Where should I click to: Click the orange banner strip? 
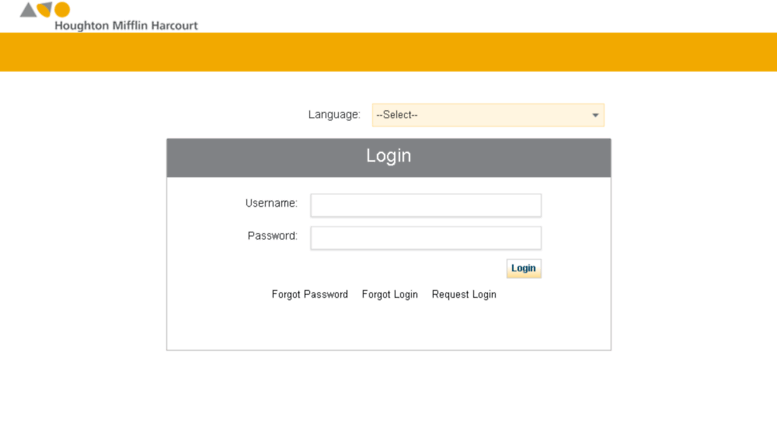point(388,52)
